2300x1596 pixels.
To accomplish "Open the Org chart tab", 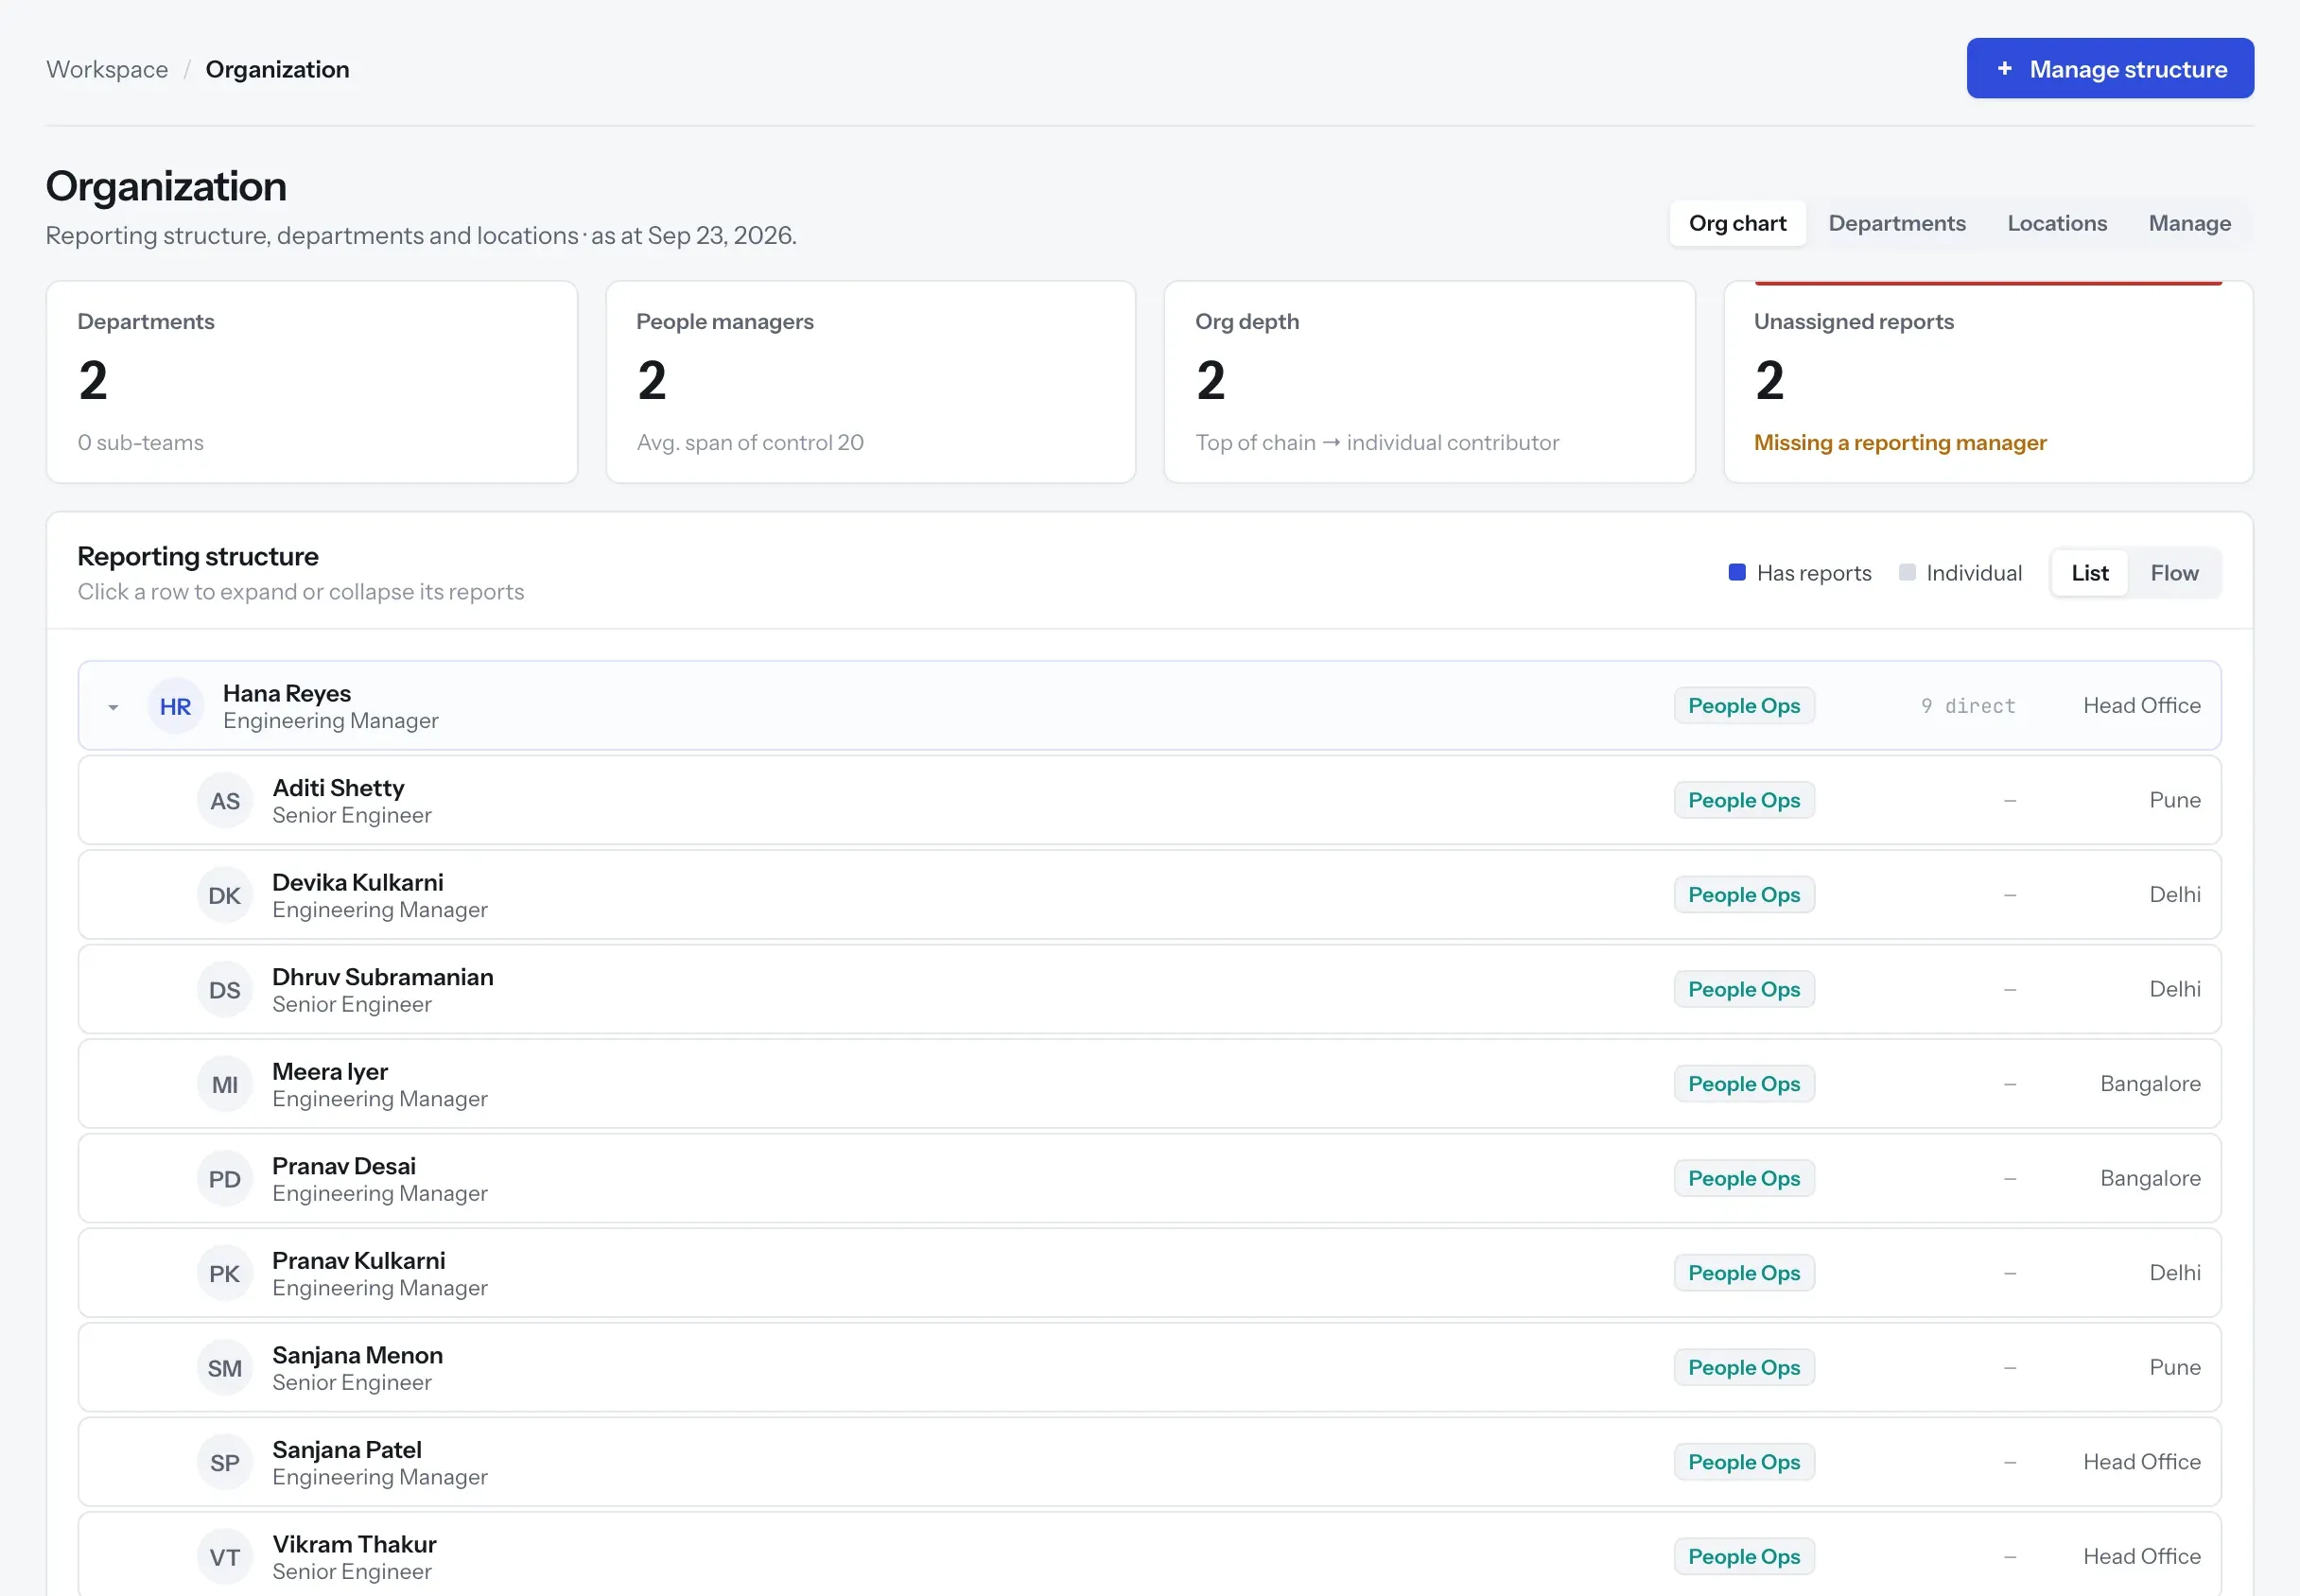I will (1737, 223).
